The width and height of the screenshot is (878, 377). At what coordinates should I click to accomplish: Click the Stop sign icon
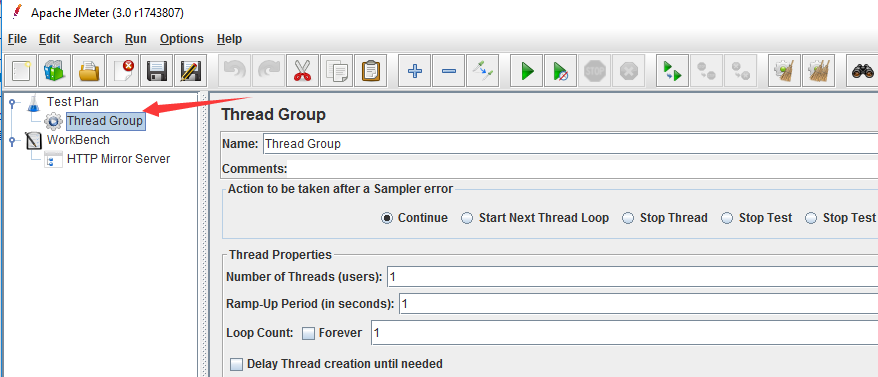595,71
